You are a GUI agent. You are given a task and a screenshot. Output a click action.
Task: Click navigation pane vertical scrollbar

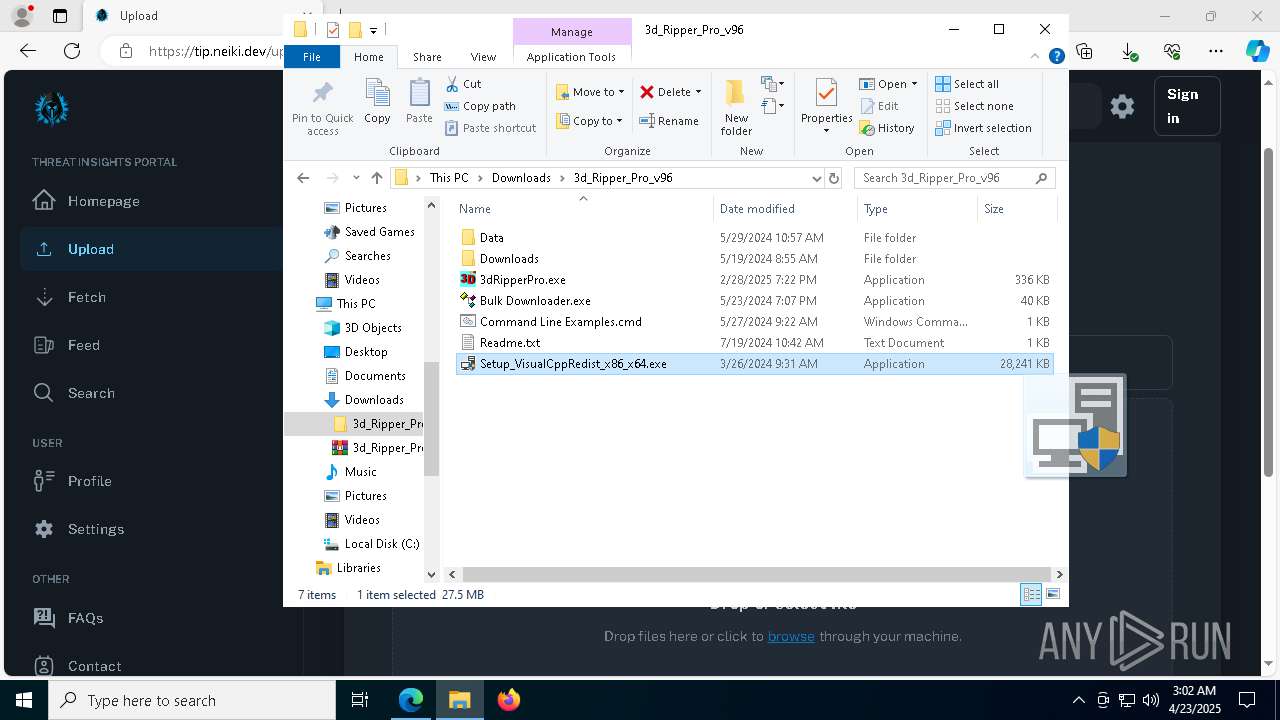[x=431, y=418]
